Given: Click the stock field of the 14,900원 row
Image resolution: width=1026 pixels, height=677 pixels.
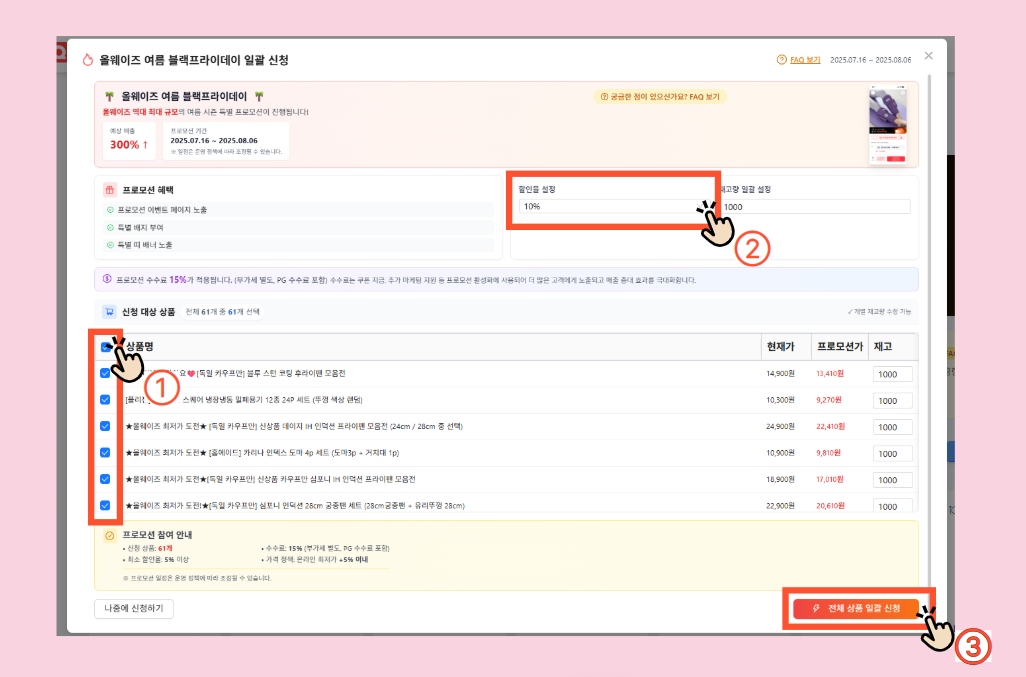Looking at the screenshot, I should coord(891,374).
